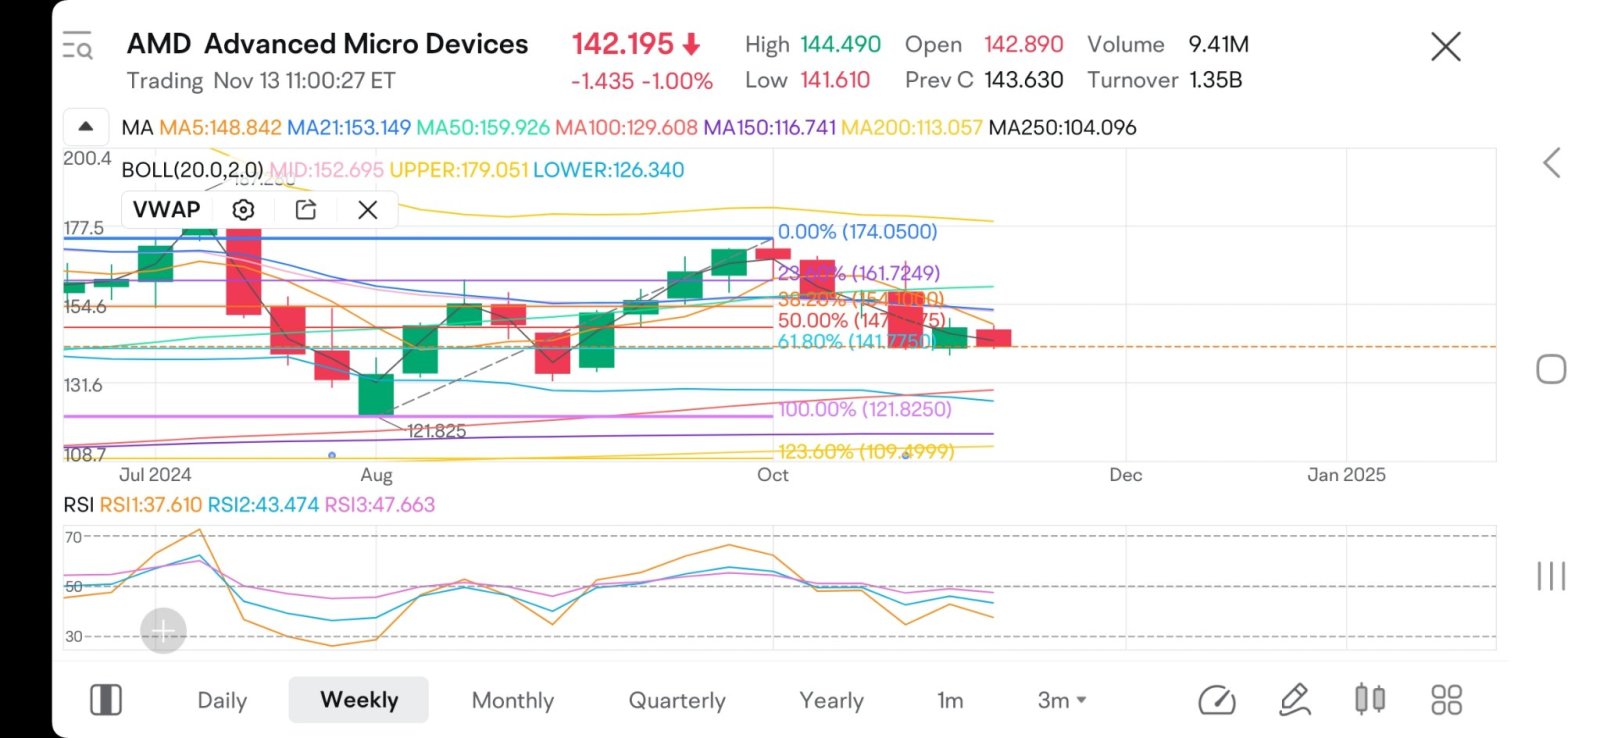Click the RSI2:43.474 value

click(x=264, y=505)
